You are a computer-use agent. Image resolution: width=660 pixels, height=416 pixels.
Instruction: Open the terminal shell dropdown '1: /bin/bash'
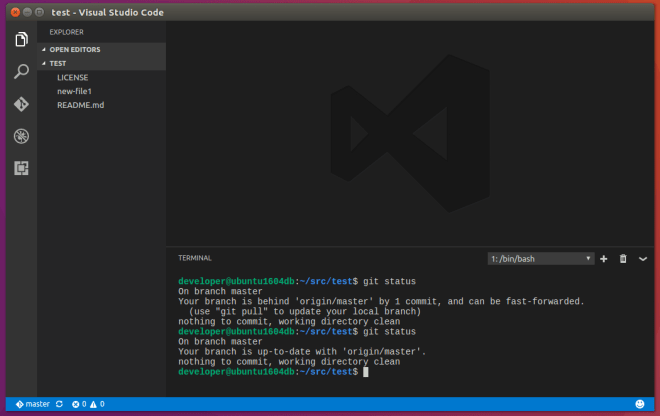click(x=541, y=258)
